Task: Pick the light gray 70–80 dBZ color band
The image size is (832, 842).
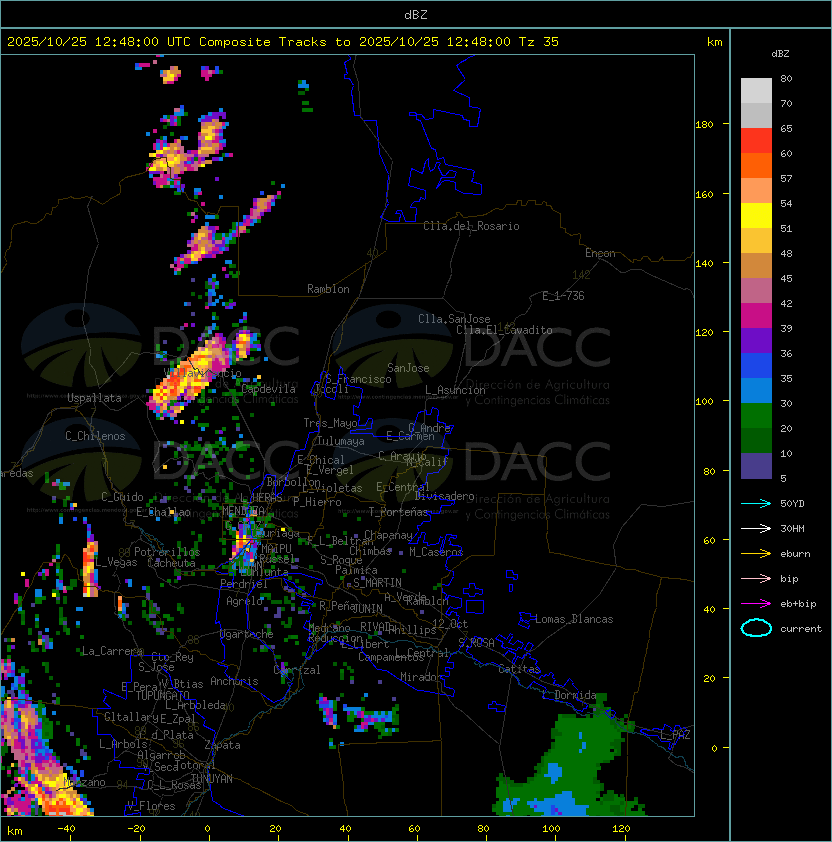Action: (x=756, y=90)
